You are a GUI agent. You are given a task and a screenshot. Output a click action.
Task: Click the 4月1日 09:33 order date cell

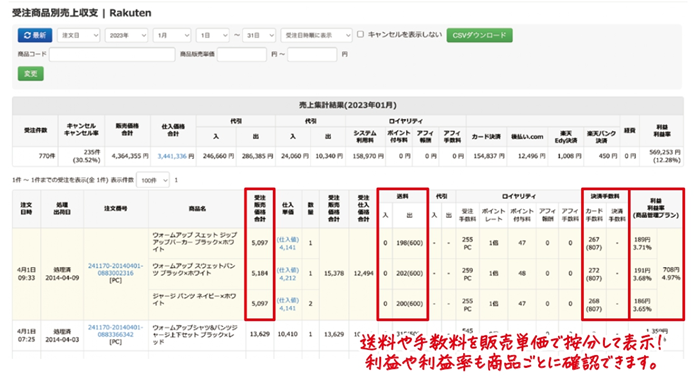[27, 274]
